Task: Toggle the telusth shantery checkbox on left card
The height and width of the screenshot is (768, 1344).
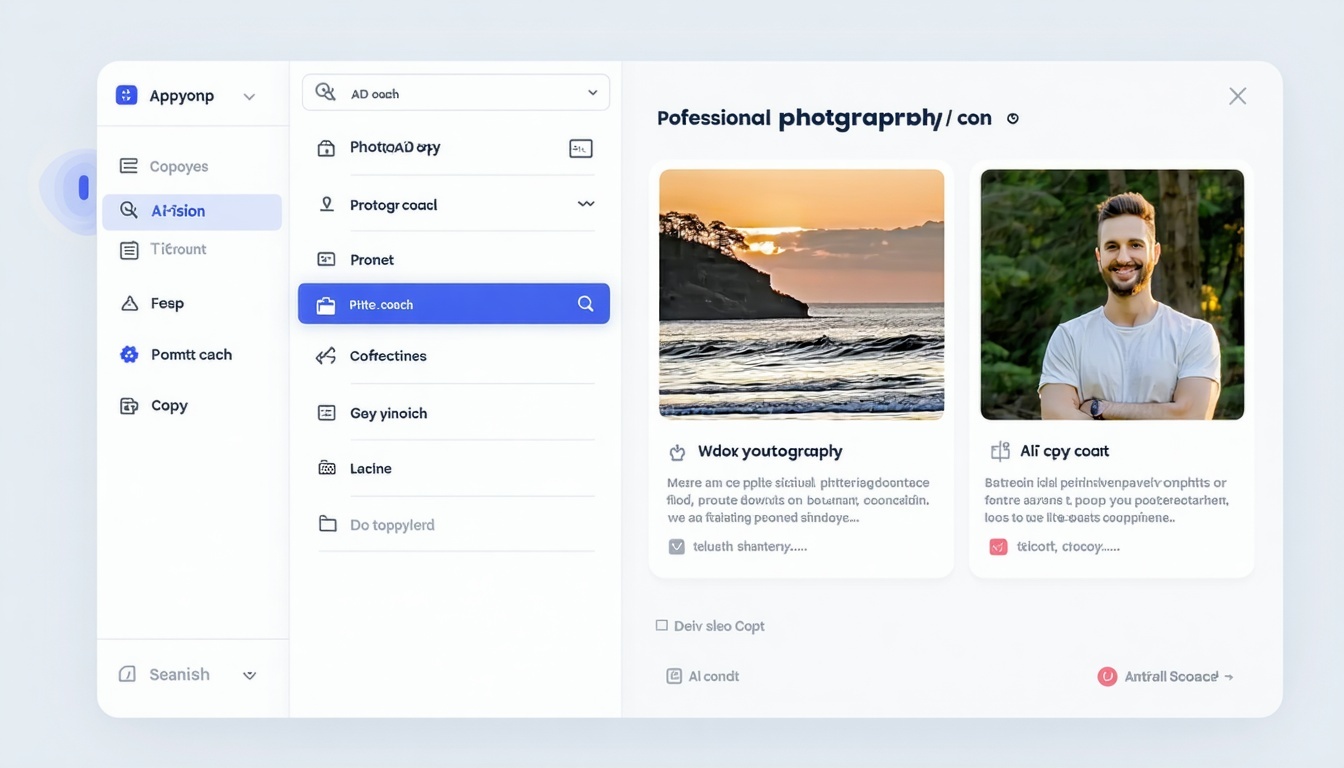Action: click(678, 546)
